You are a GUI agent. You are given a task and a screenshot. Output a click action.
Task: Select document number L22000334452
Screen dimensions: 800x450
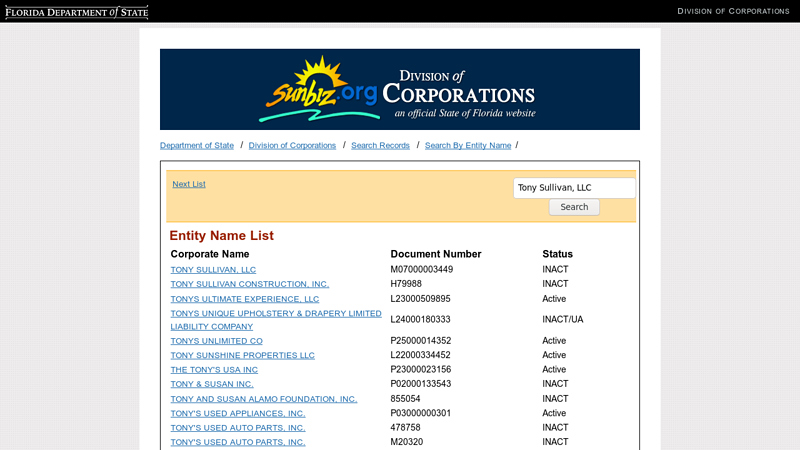[420, 355]
